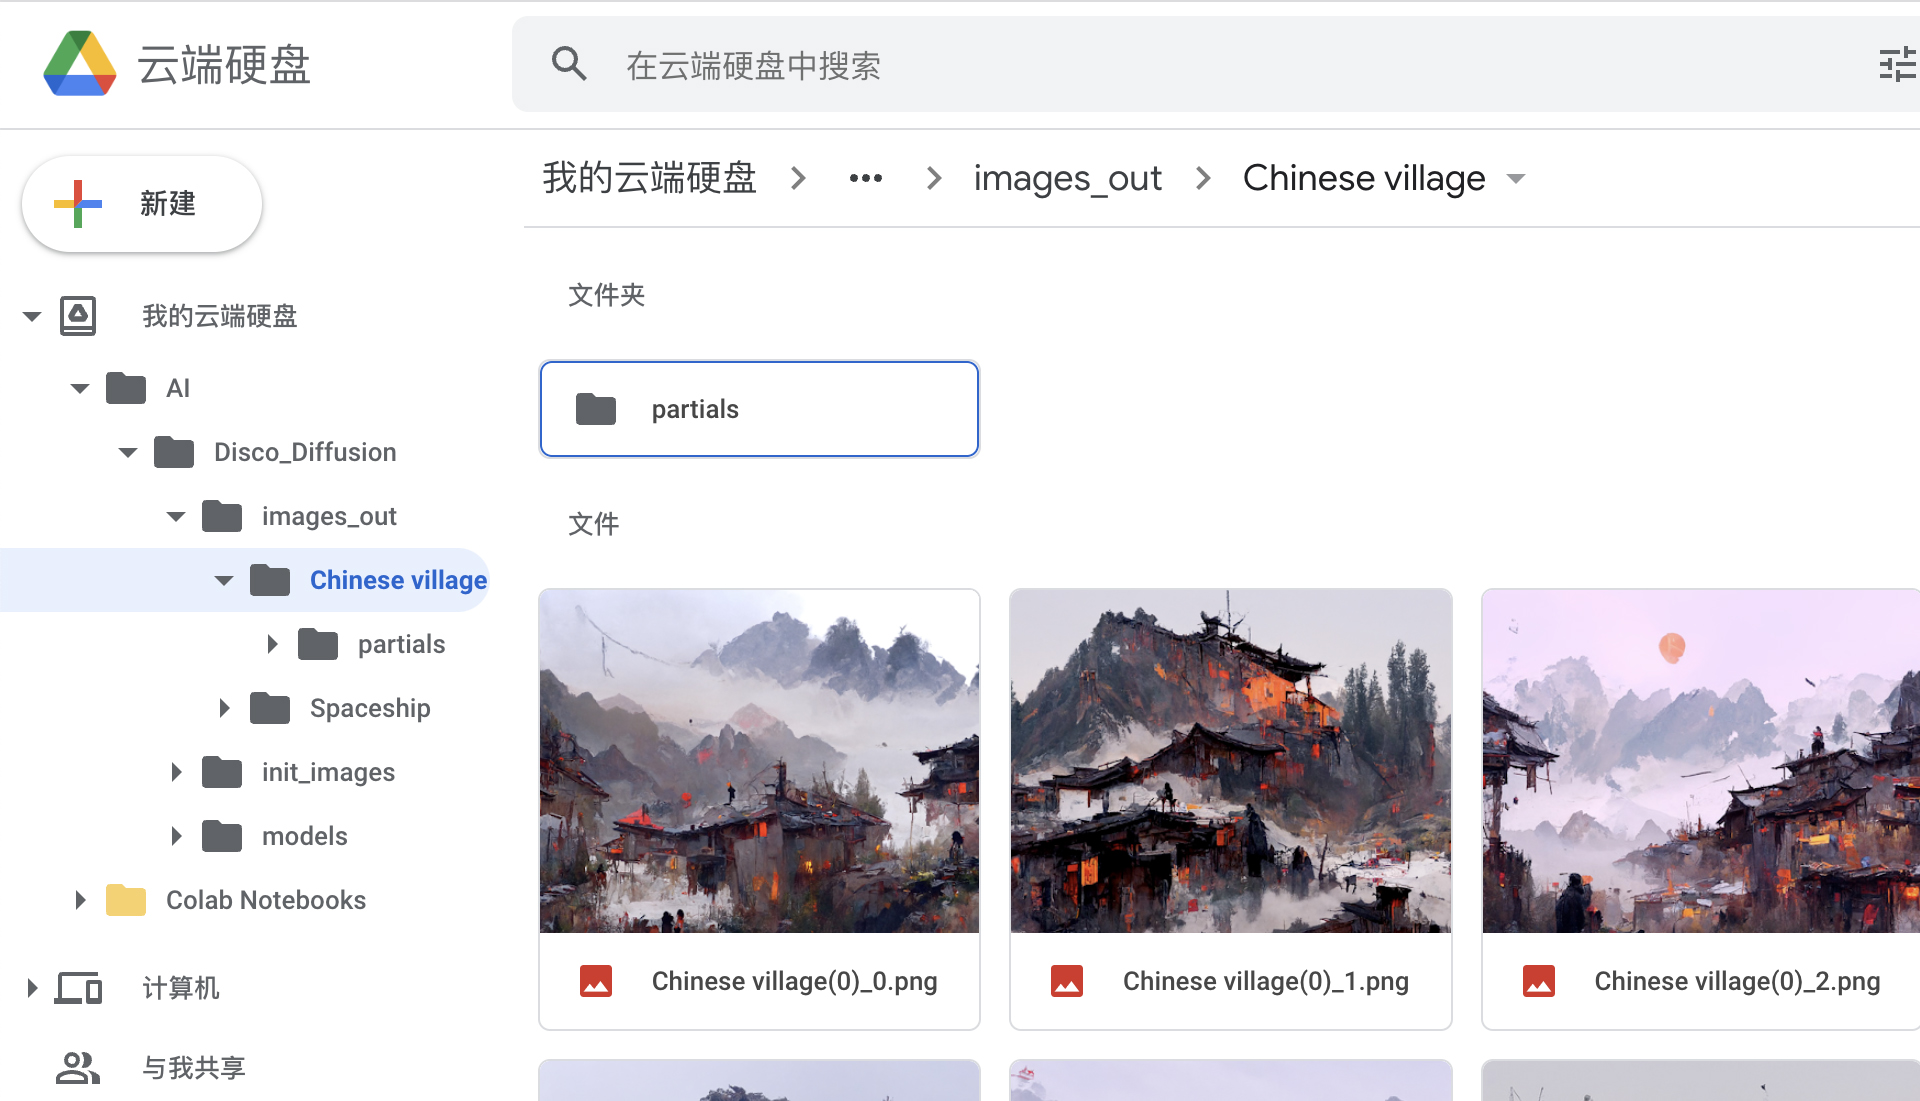Go to images_out in breadcrumb
Screen dimensions: 1920x1101
click(x=1067, y=179)
